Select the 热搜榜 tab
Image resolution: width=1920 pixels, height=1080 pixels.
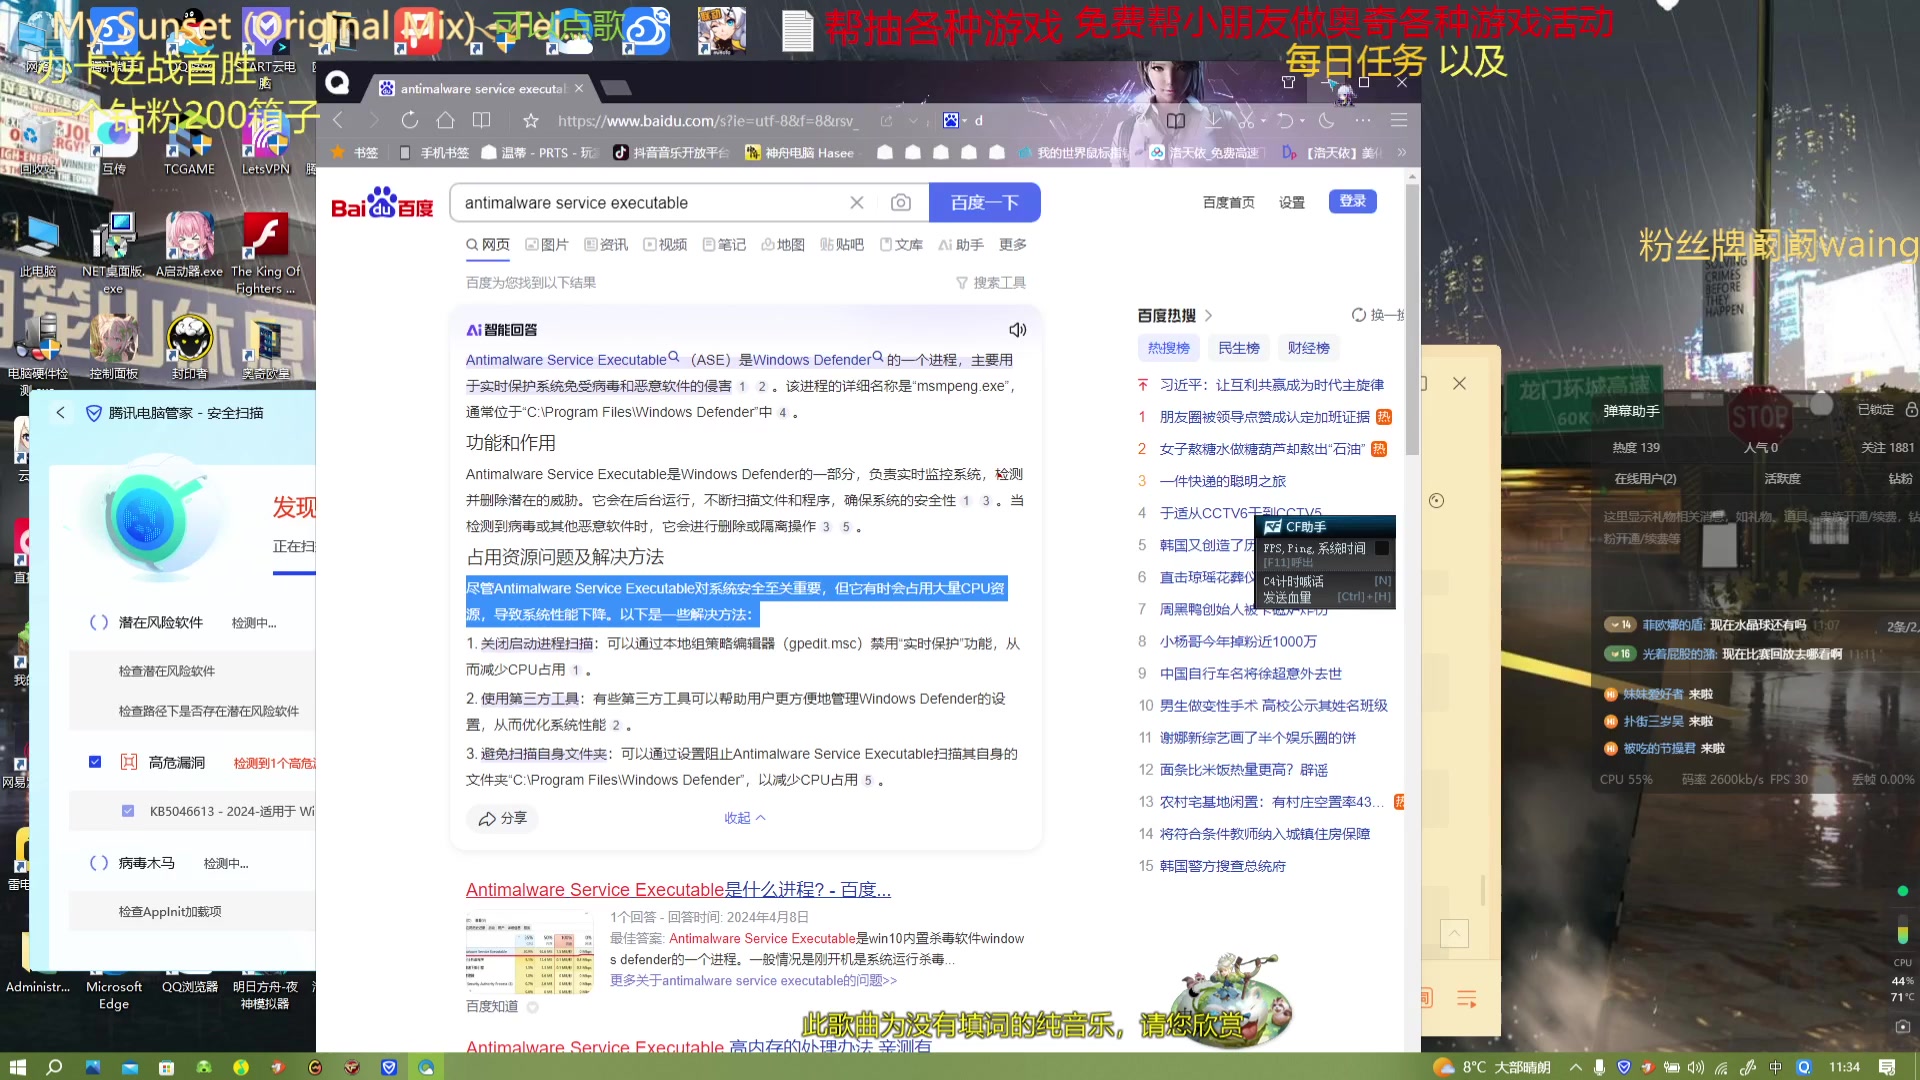(x=1168, y=348)
